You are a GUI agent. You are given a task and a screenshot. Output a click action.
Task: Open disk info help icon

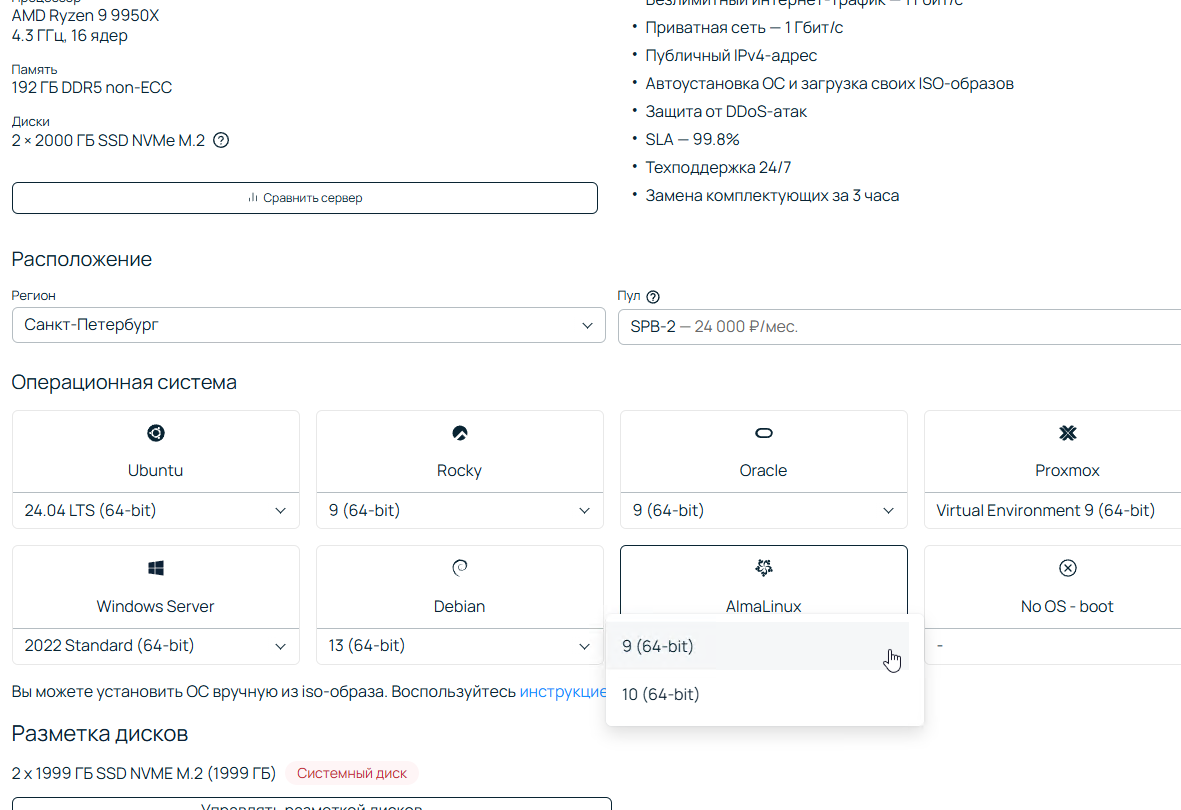[x=221, y=141]
